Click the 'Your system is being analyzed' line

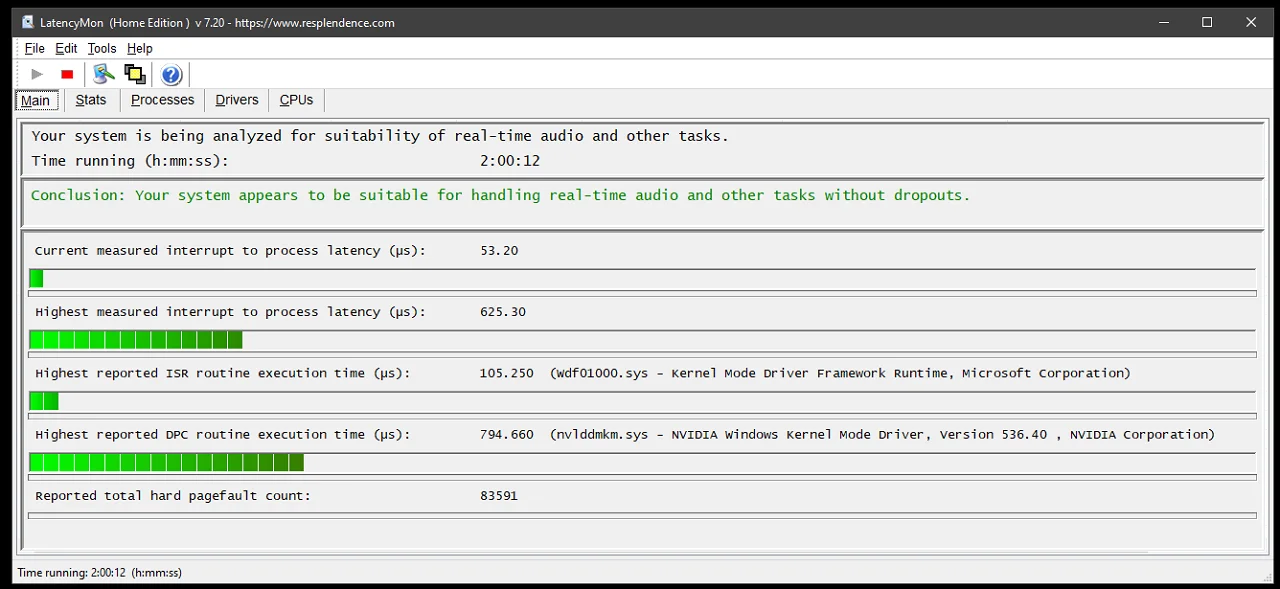tap(380, 136)
